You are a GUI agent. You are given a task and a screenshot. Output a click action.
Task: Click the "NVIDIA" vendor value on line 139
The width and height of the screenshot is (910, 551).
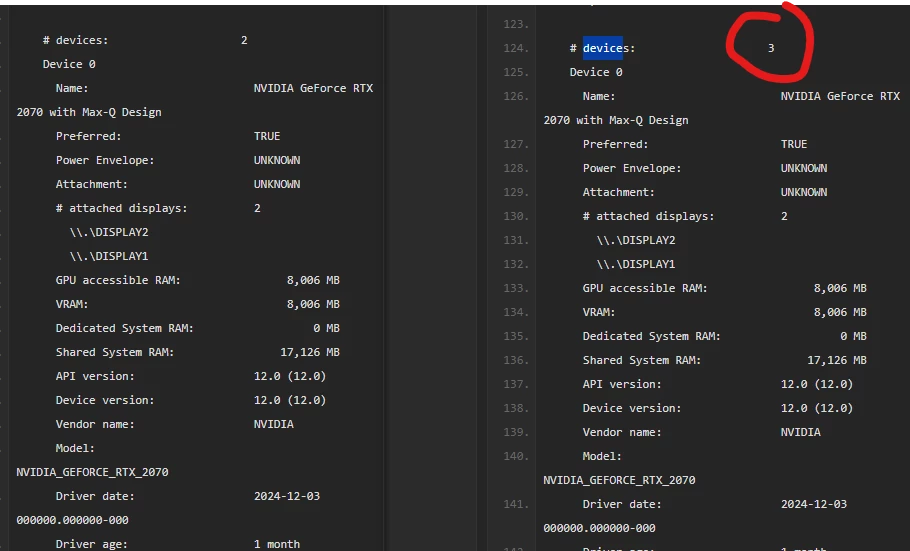801,432
